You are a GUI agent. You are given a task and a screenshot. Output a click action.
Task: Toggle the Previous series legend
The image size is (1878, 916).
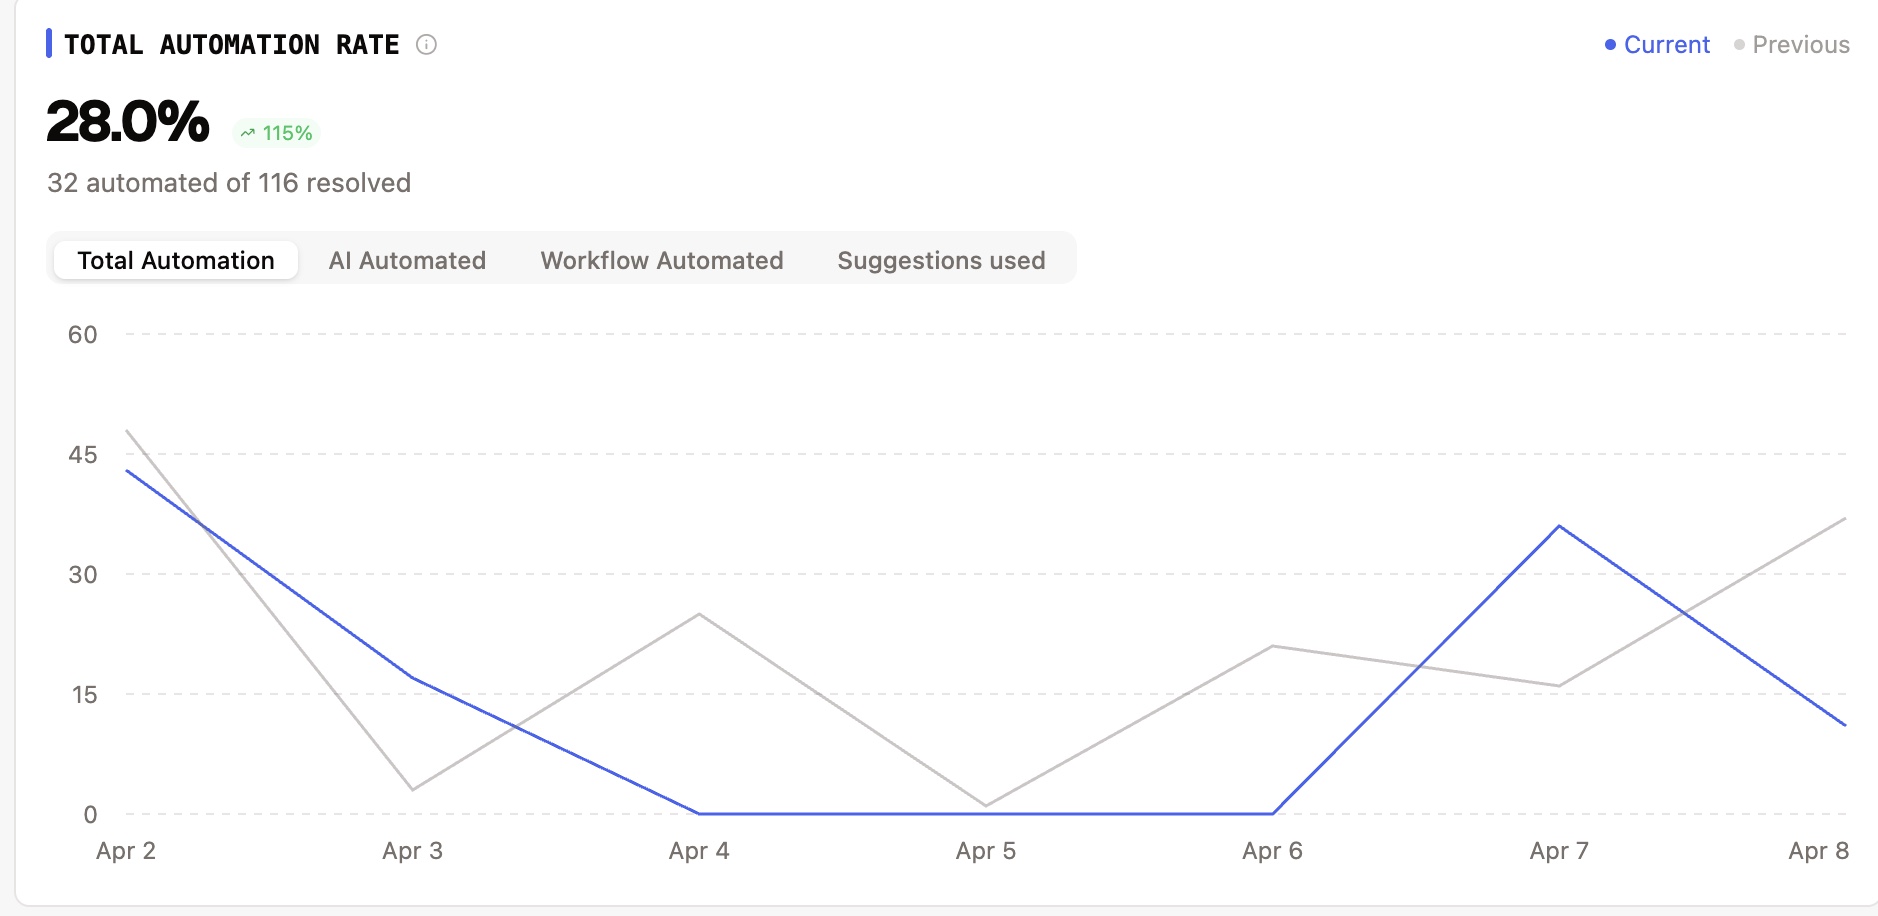coord(1791,45)
